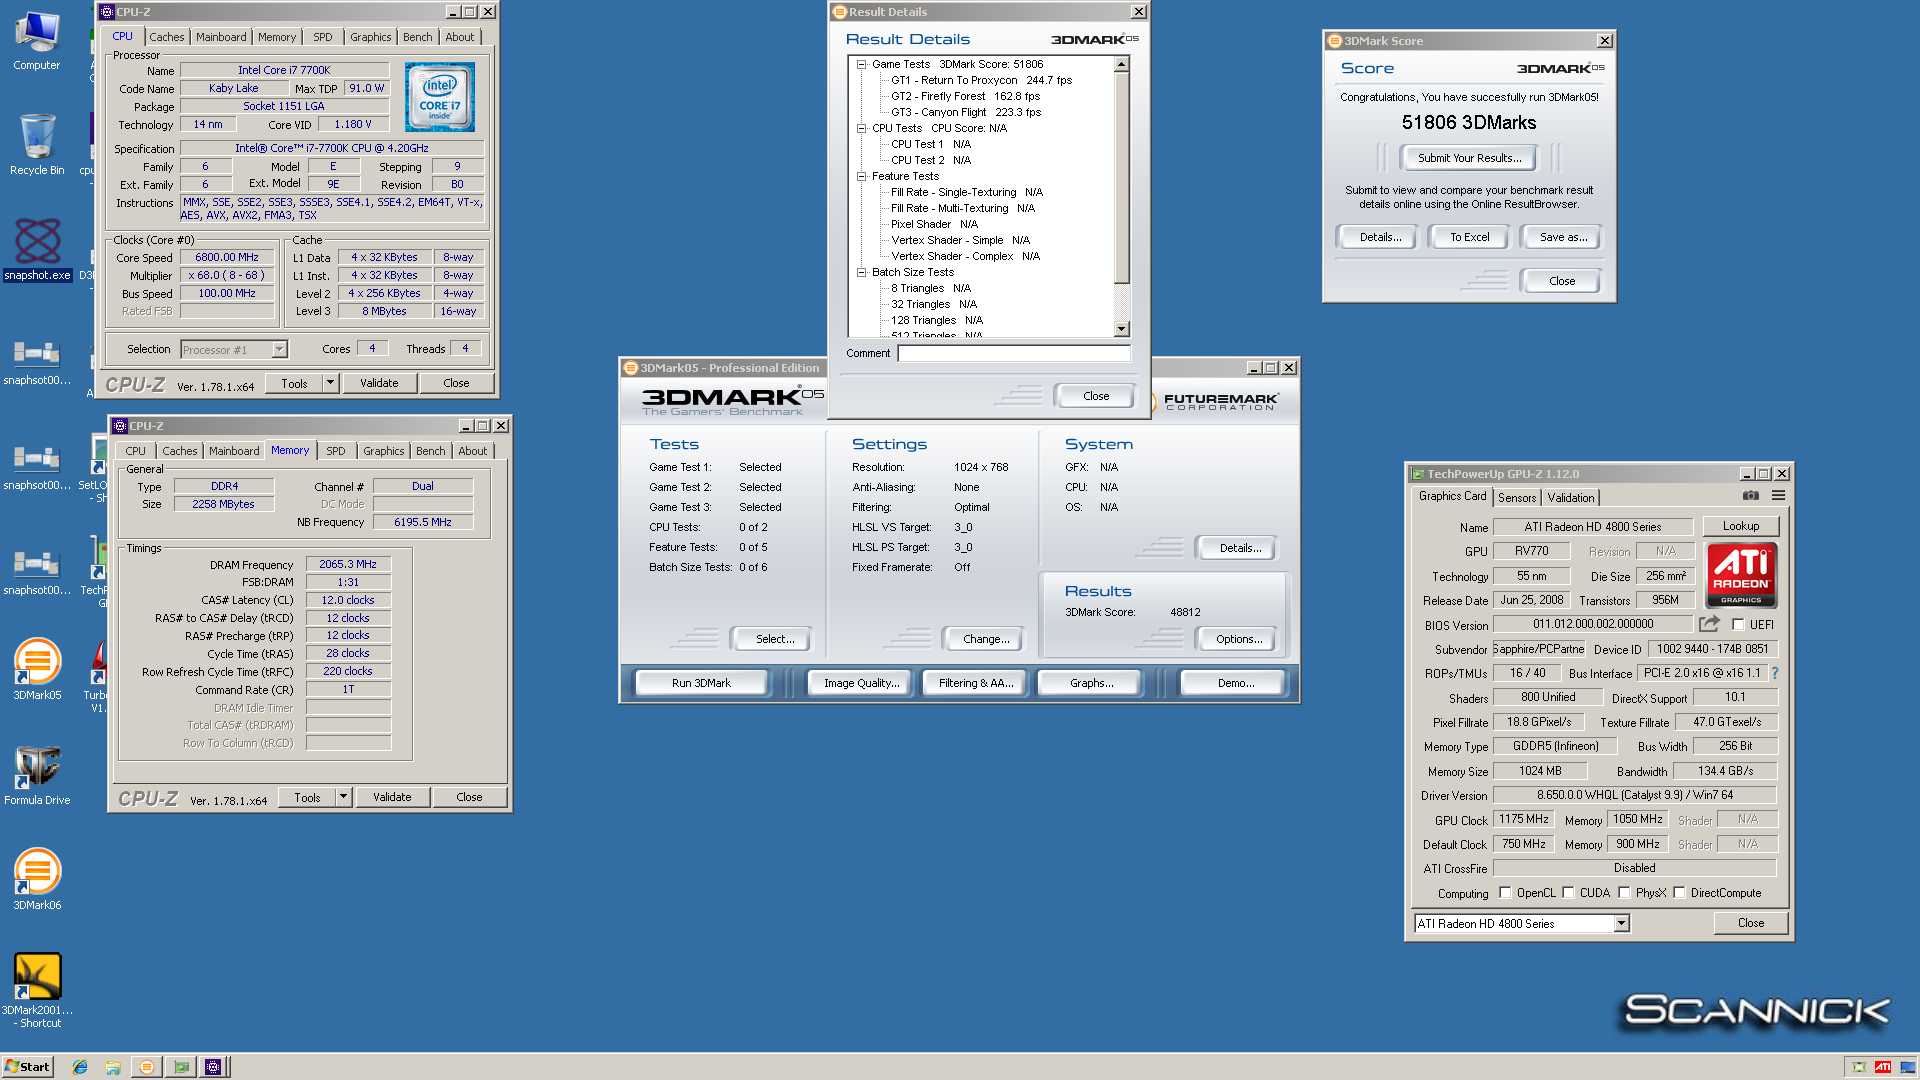Open Mainboard tab in top CPU-Z

coord(221,37)
